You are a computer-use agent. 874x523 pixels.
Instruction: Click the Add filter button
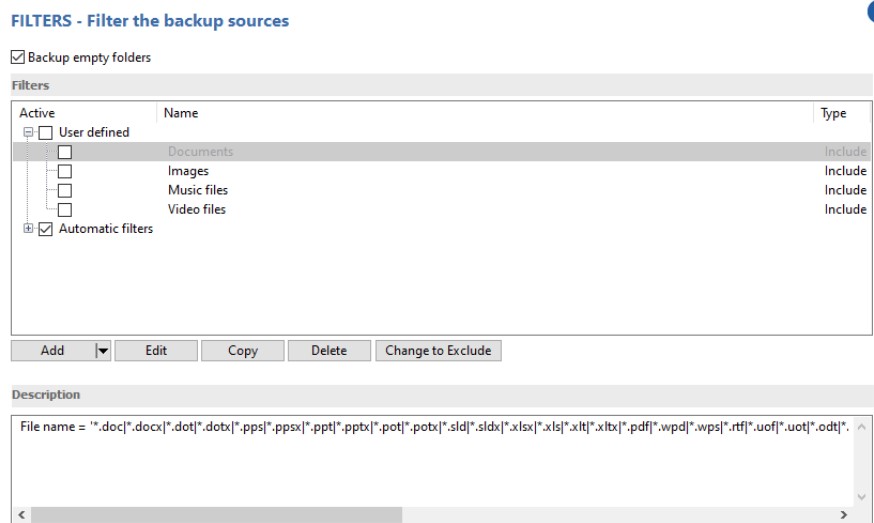click(x=52, y=351)
